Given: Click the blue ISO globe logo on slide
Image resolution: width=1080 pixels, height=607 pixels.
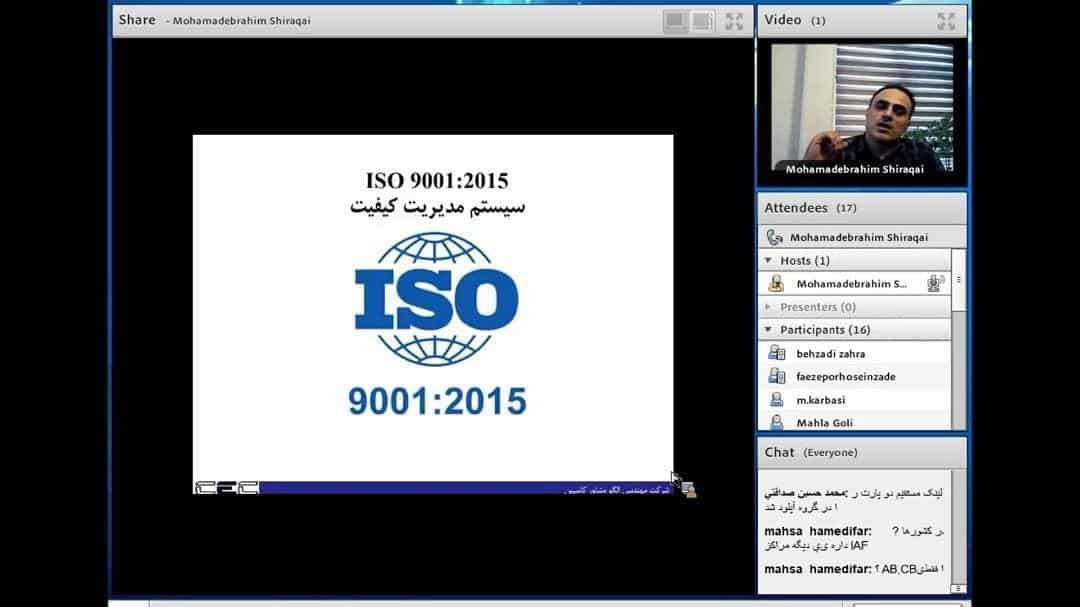Looking at the screenshot, I should 436,300.
